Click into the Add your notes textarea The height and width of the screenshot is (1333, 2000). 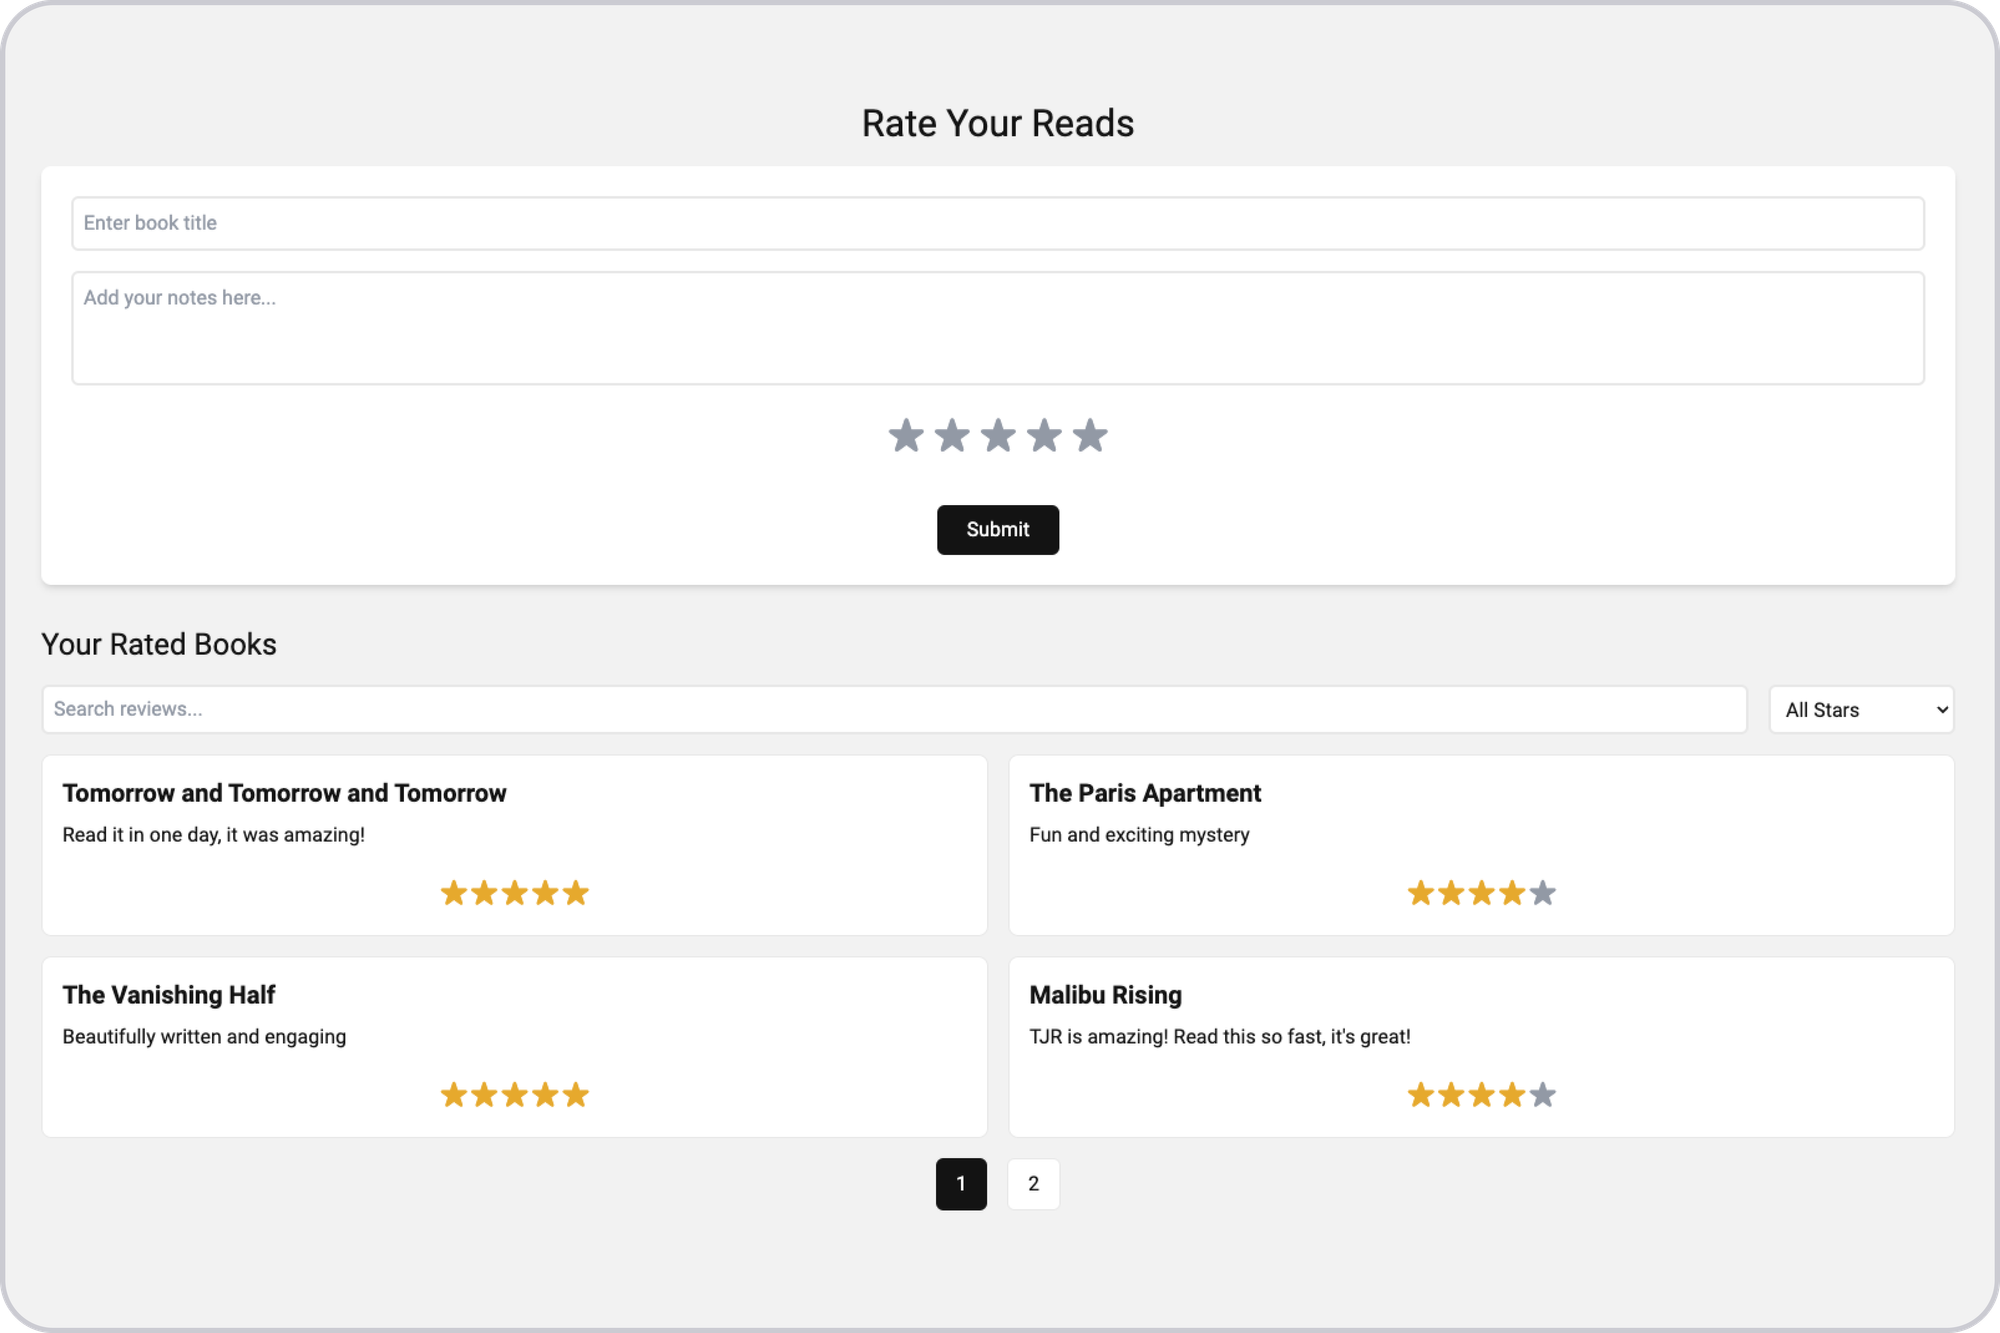(998, 328)
